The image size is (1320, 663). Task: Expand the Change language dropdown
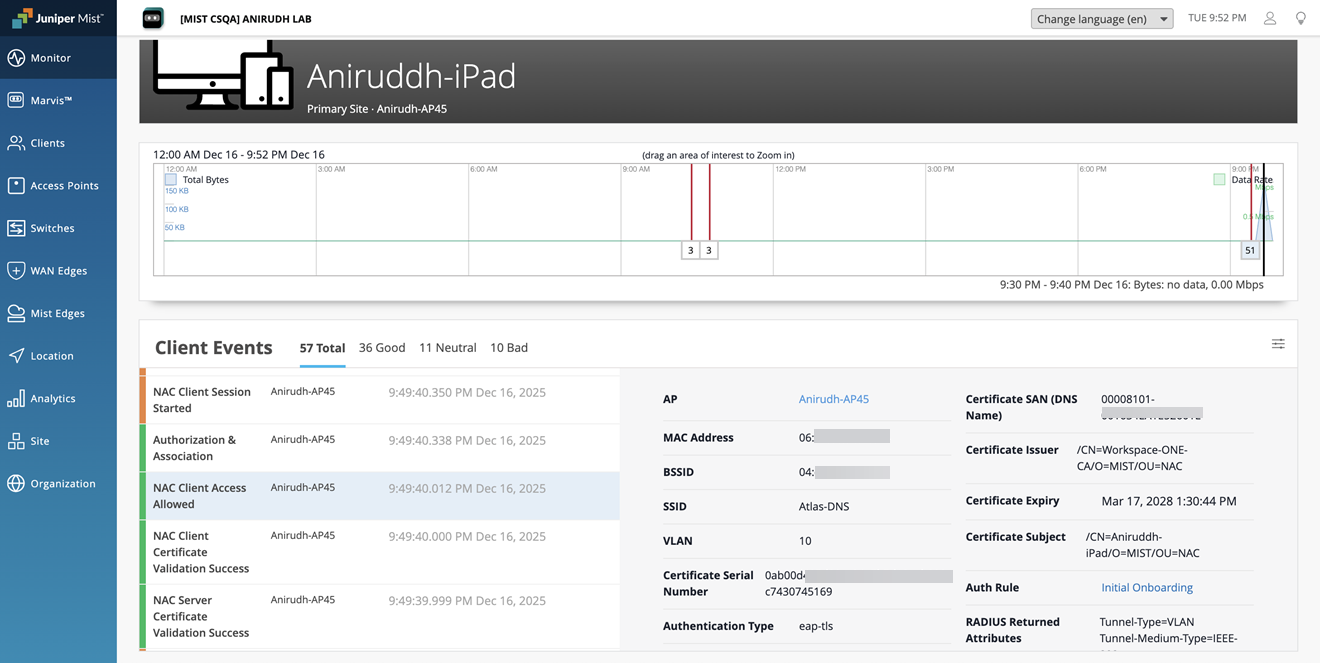pyautogui.click(x=1101, y=19)
